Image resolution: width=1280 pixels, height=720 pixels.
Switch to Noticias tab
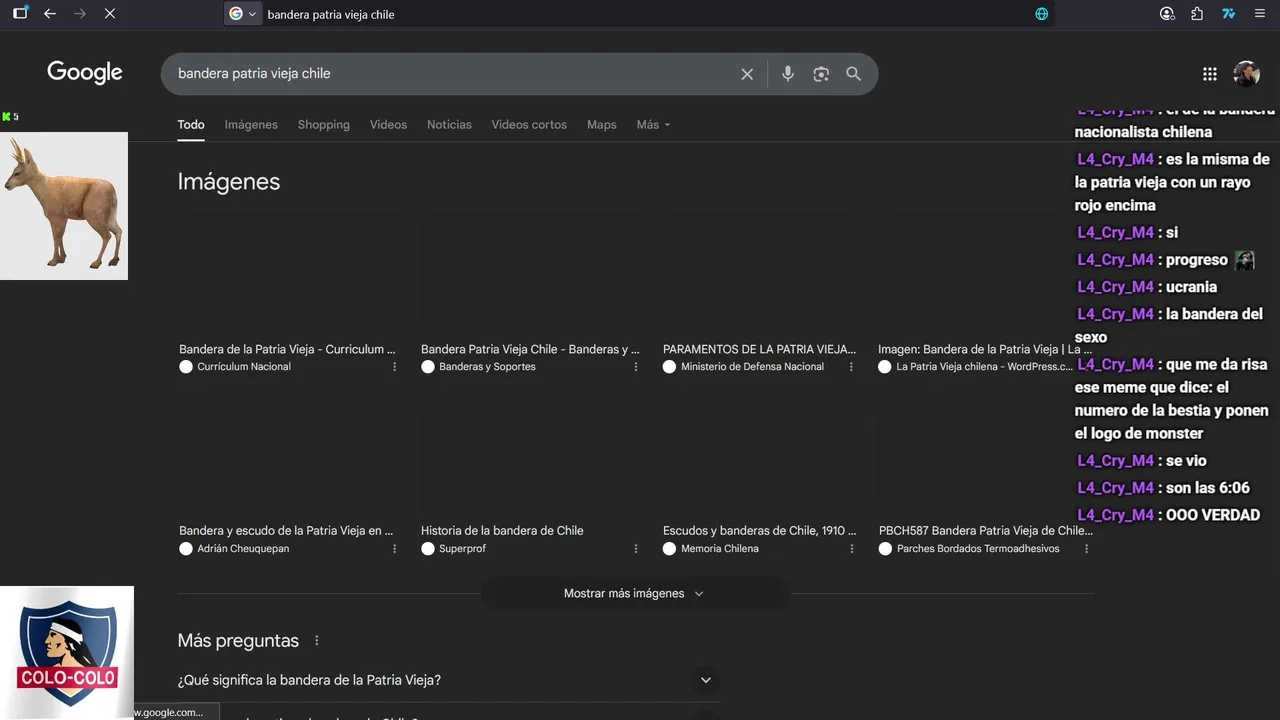(449, 125)
